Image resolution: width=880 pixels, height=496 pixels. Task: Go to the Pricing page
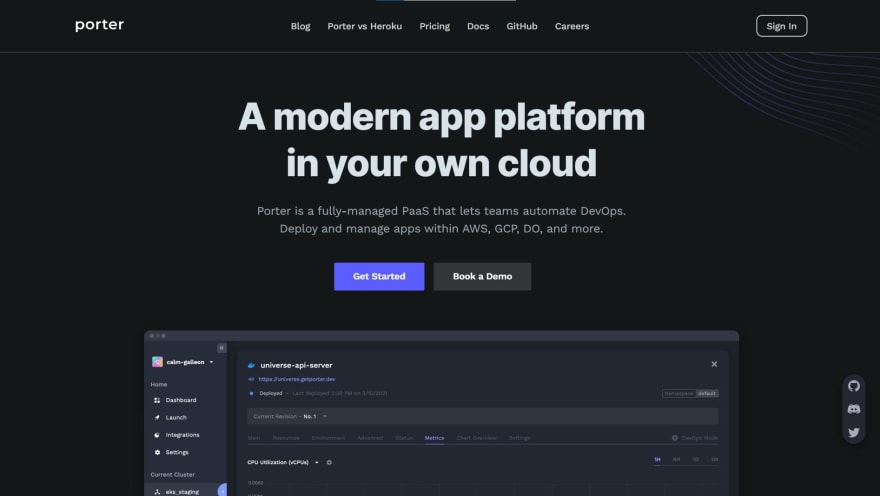(434, 26)
